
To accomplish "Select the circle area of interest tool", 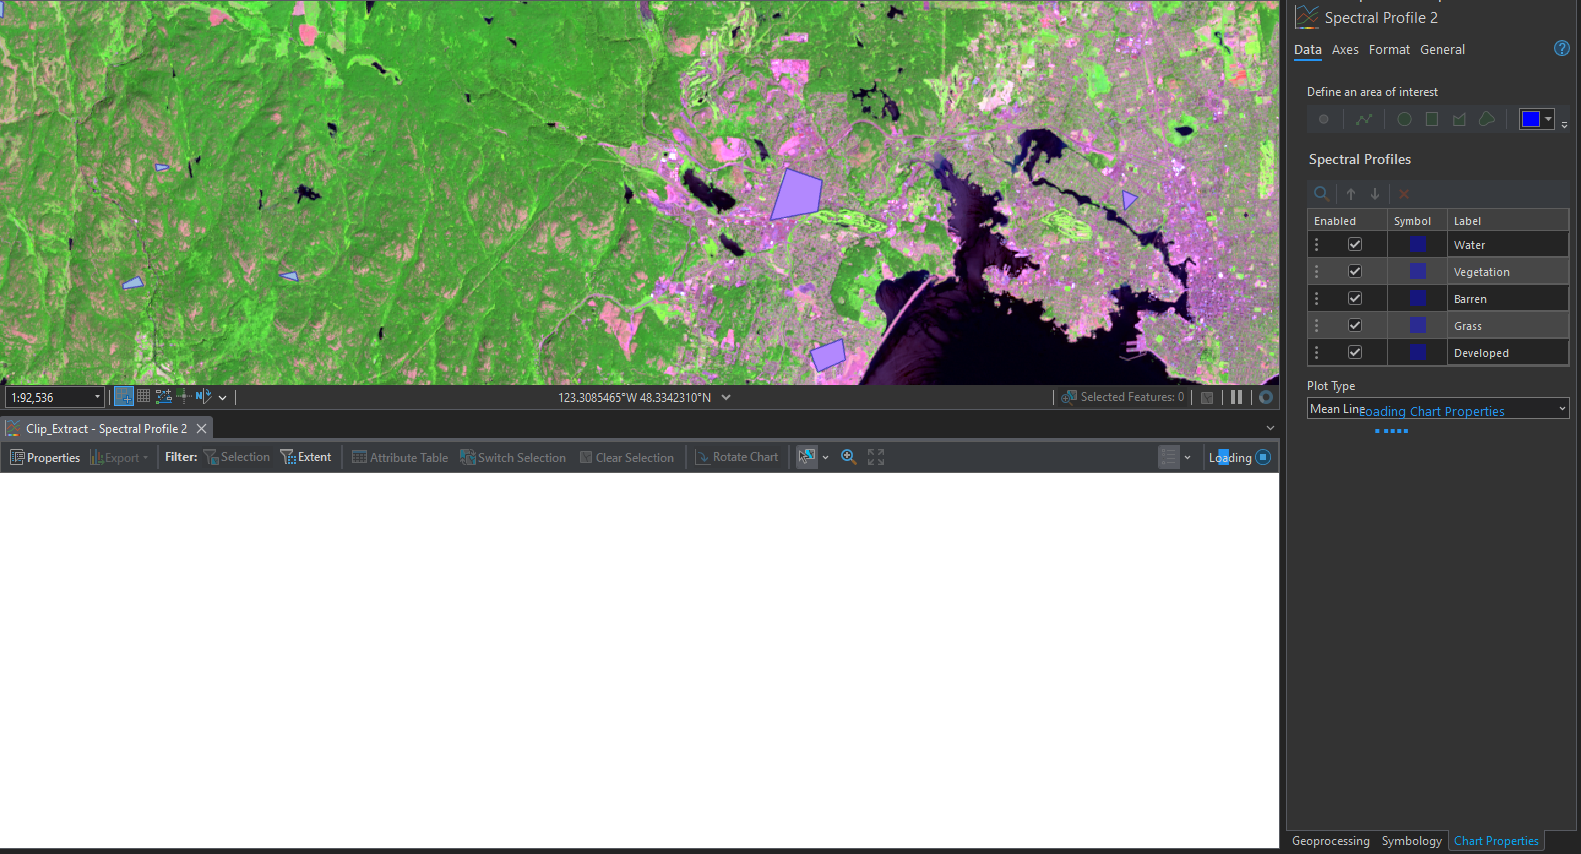I will 1404,119.
